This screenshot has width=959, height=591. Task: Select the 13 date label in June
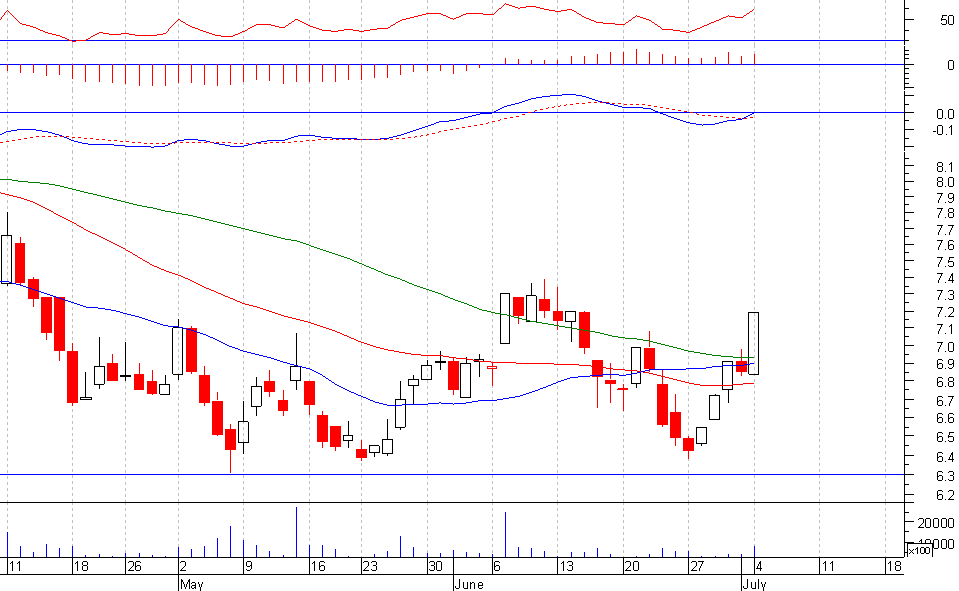click(566, 567)
